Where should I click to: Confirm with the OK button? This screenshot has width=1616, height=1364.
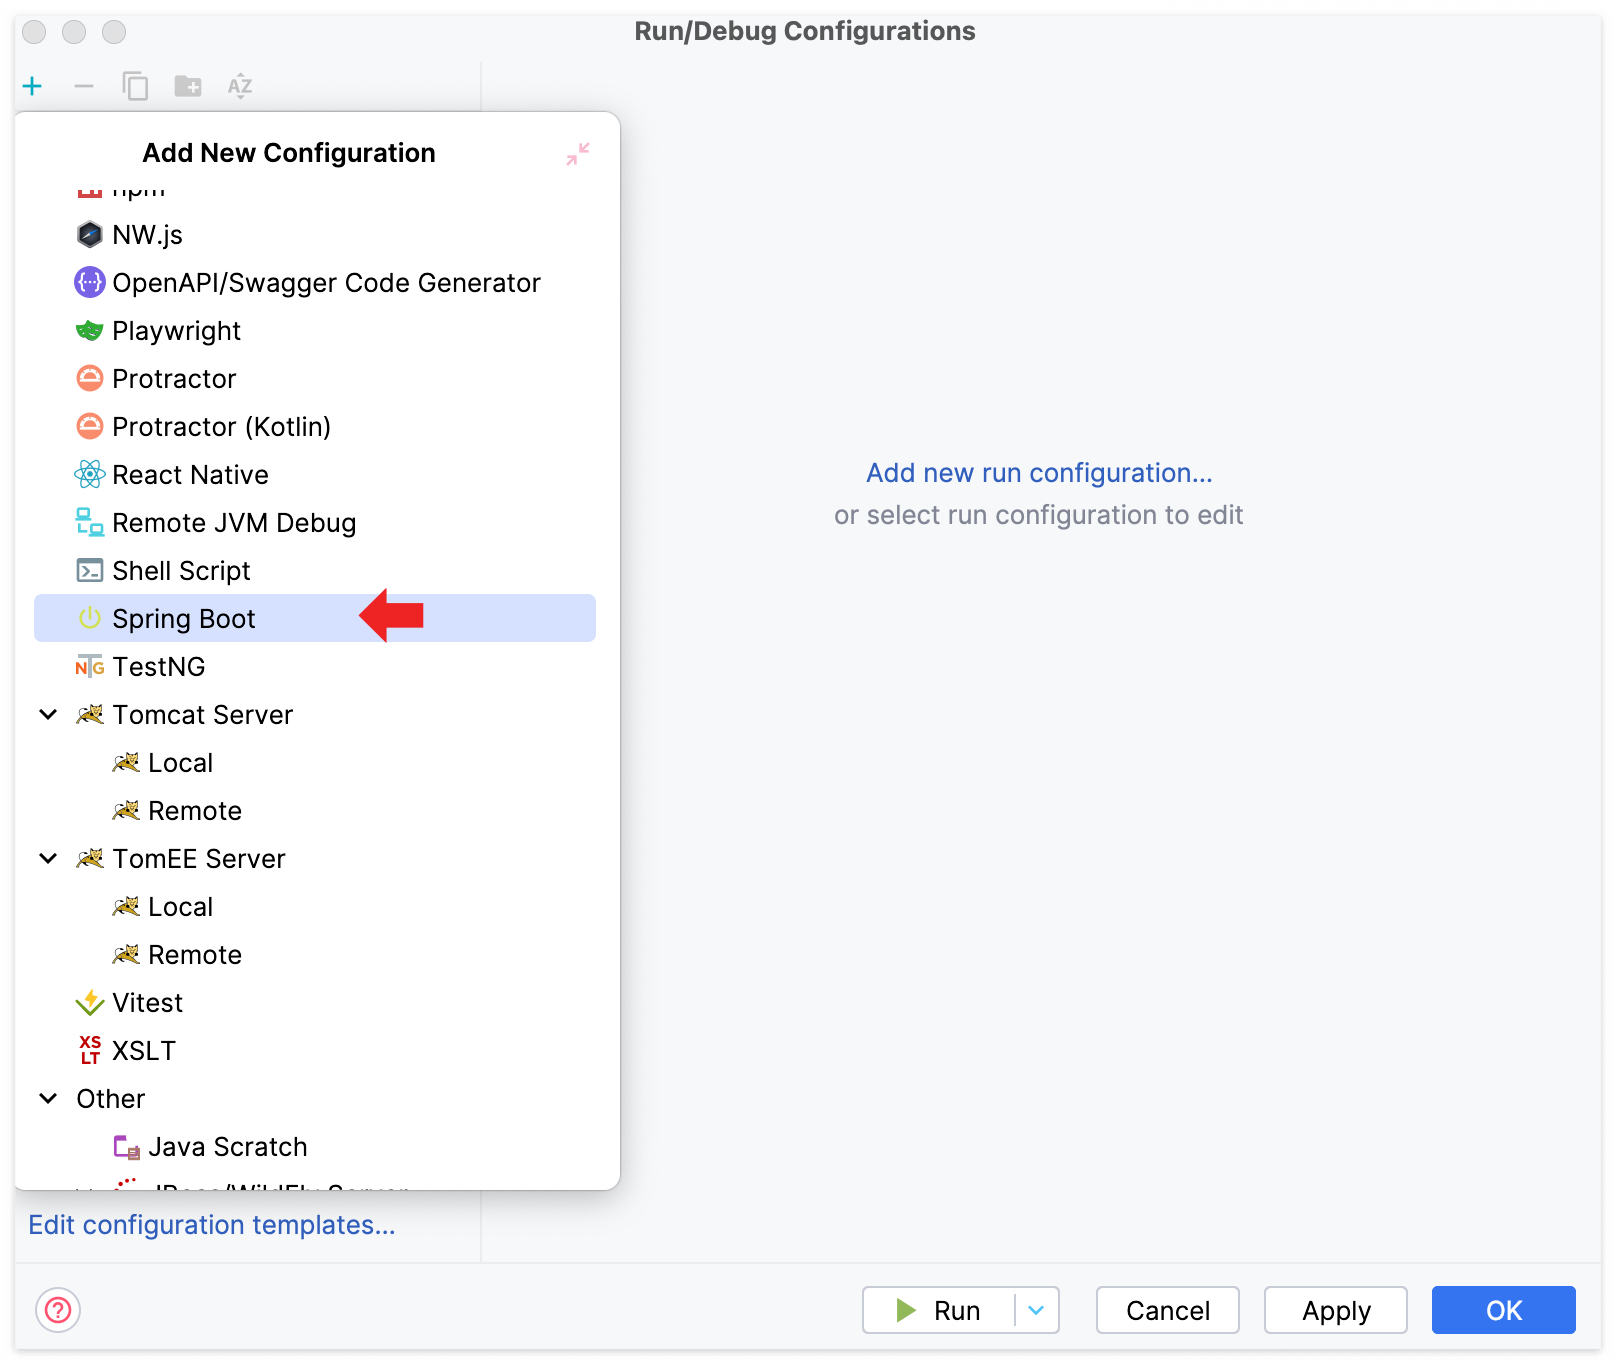tap(1504, 1310)
